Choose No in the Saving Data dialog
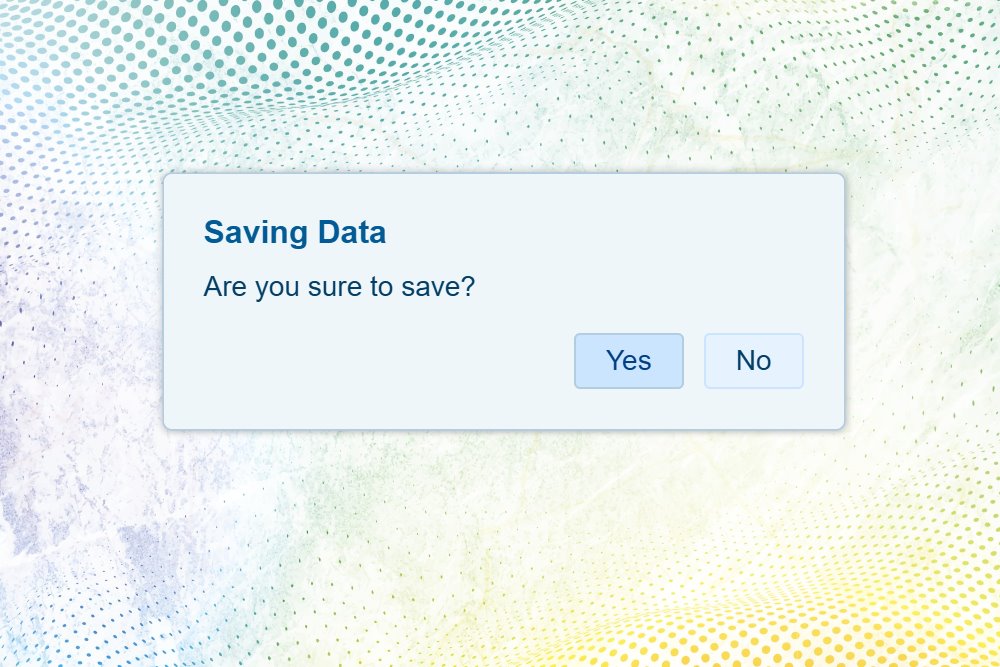Screen dimensions: 1000x667 (753, 360)
